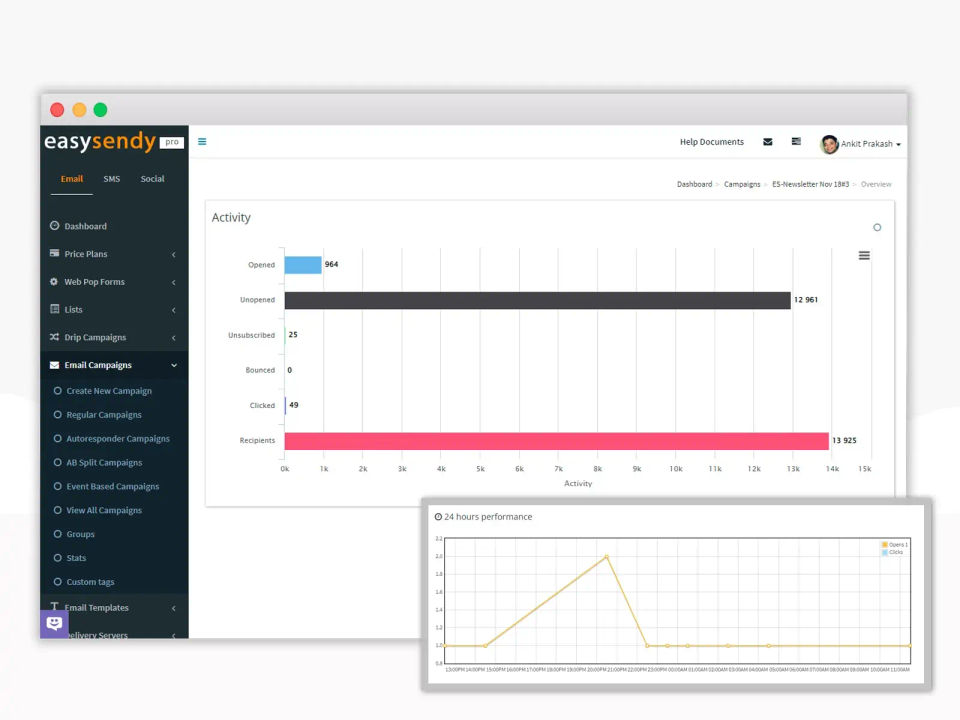The height and width of the screenshot is (720, 960).
Task: Collapse the Email Campaigns section
Action: [114, 365]
